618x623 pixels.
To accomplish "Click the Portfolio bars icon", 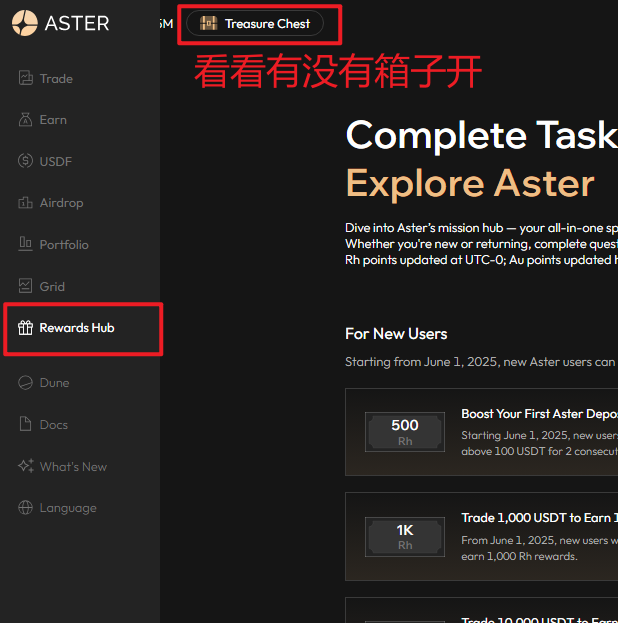I will tap(25, 244).
